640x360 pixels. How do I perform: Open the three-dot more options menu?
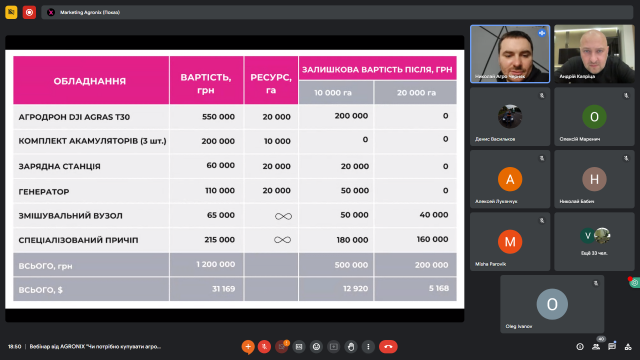pos(368,347)
